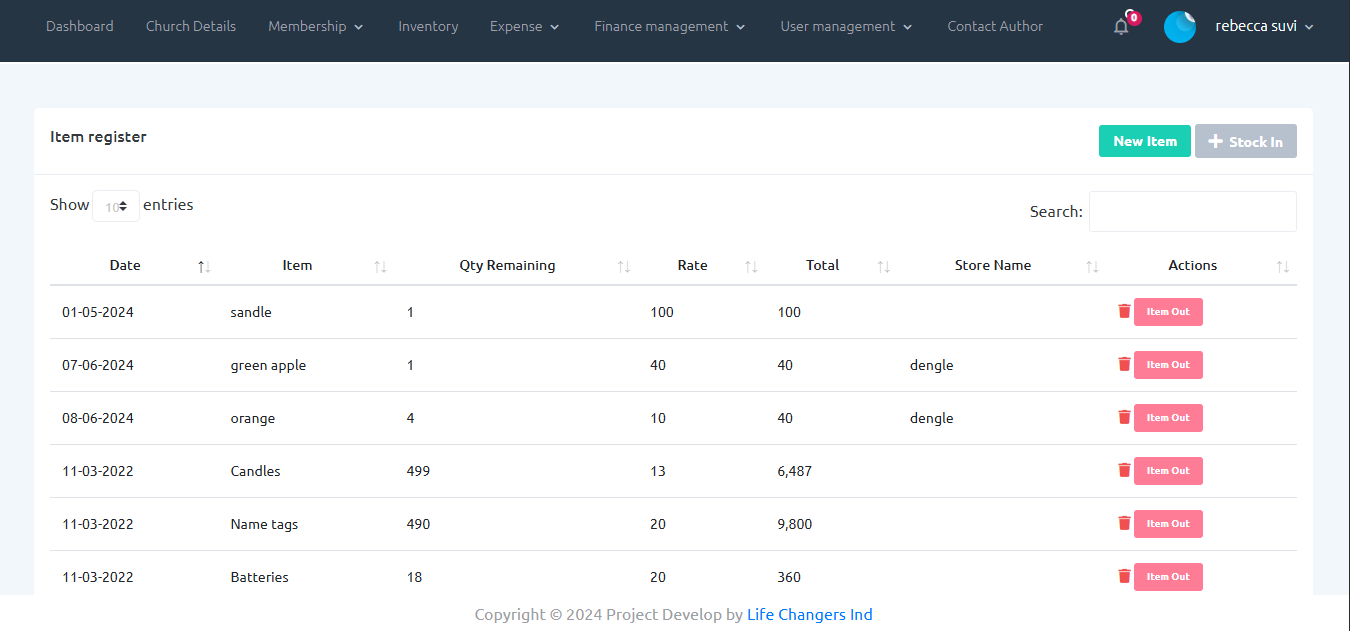Viewport: 1350px width, 631px height.
Task: Change the show entries count selector
Action: pos(116,206)
